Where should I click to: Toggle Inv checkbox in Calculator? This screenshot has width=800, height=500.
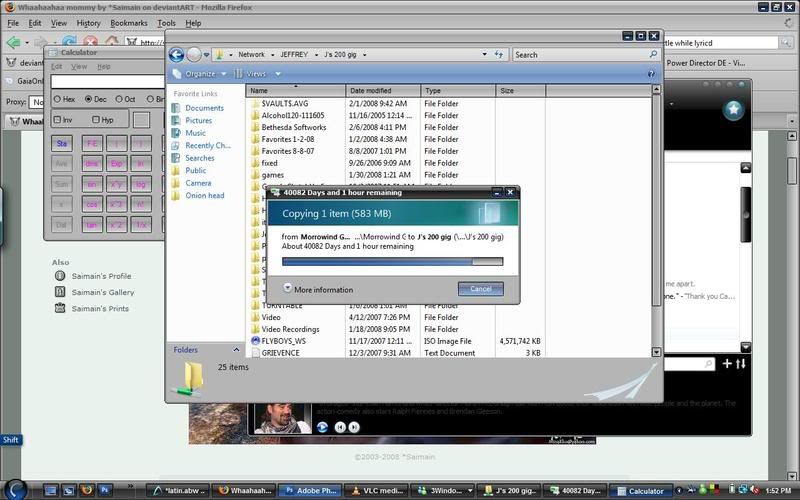[x=57, y=120]
